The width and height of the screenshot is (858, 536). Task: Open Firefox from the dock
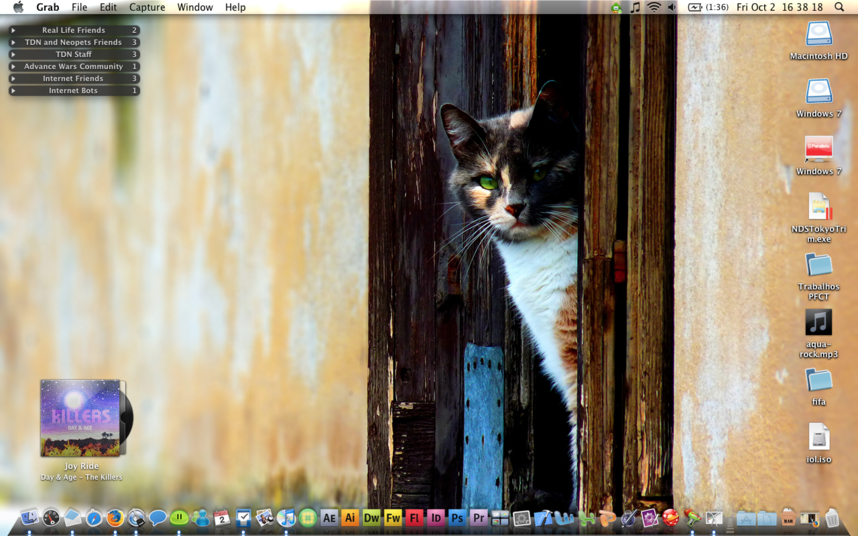point(115,518)
